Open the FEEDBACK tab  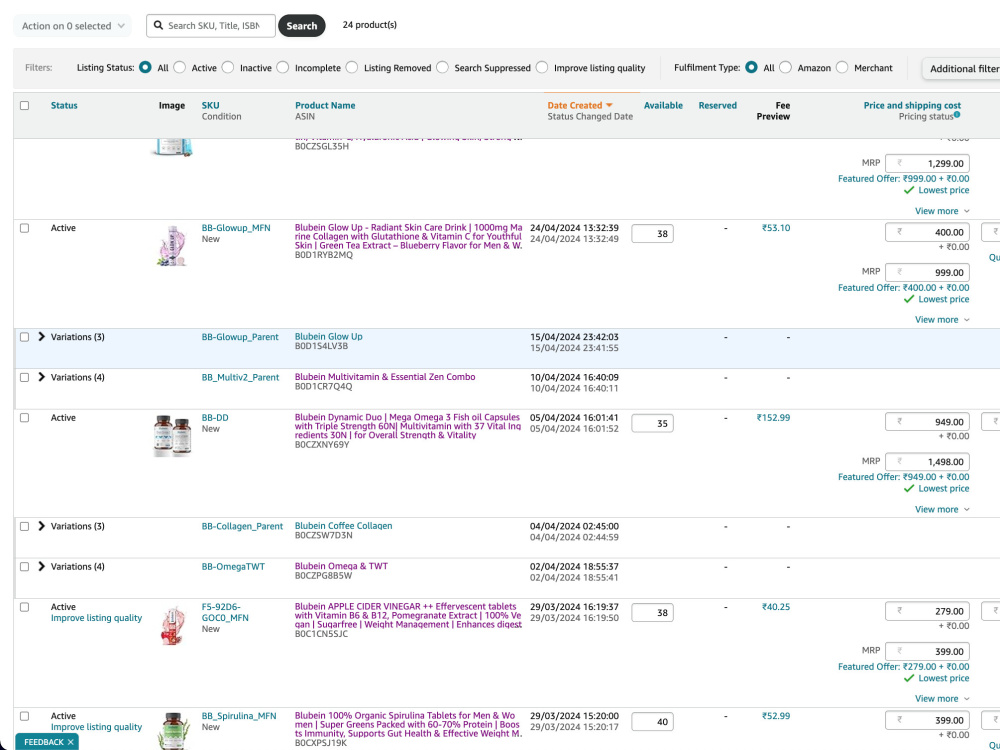(44, 742)
